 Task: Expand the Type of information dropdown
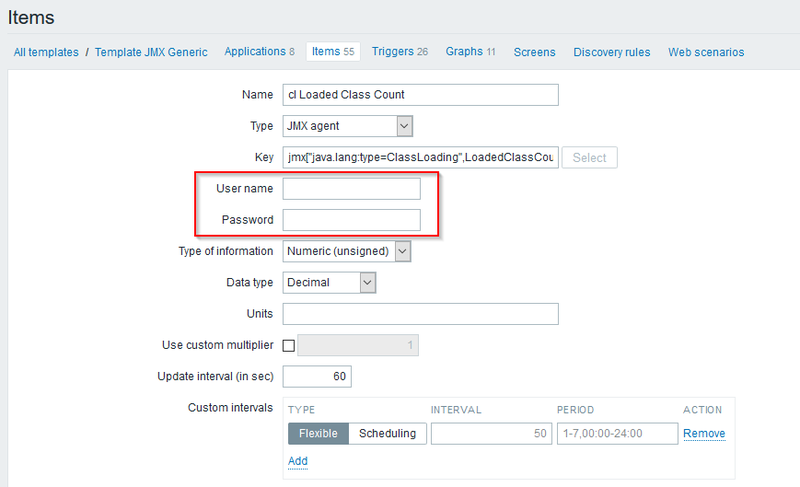coord(347,251)
